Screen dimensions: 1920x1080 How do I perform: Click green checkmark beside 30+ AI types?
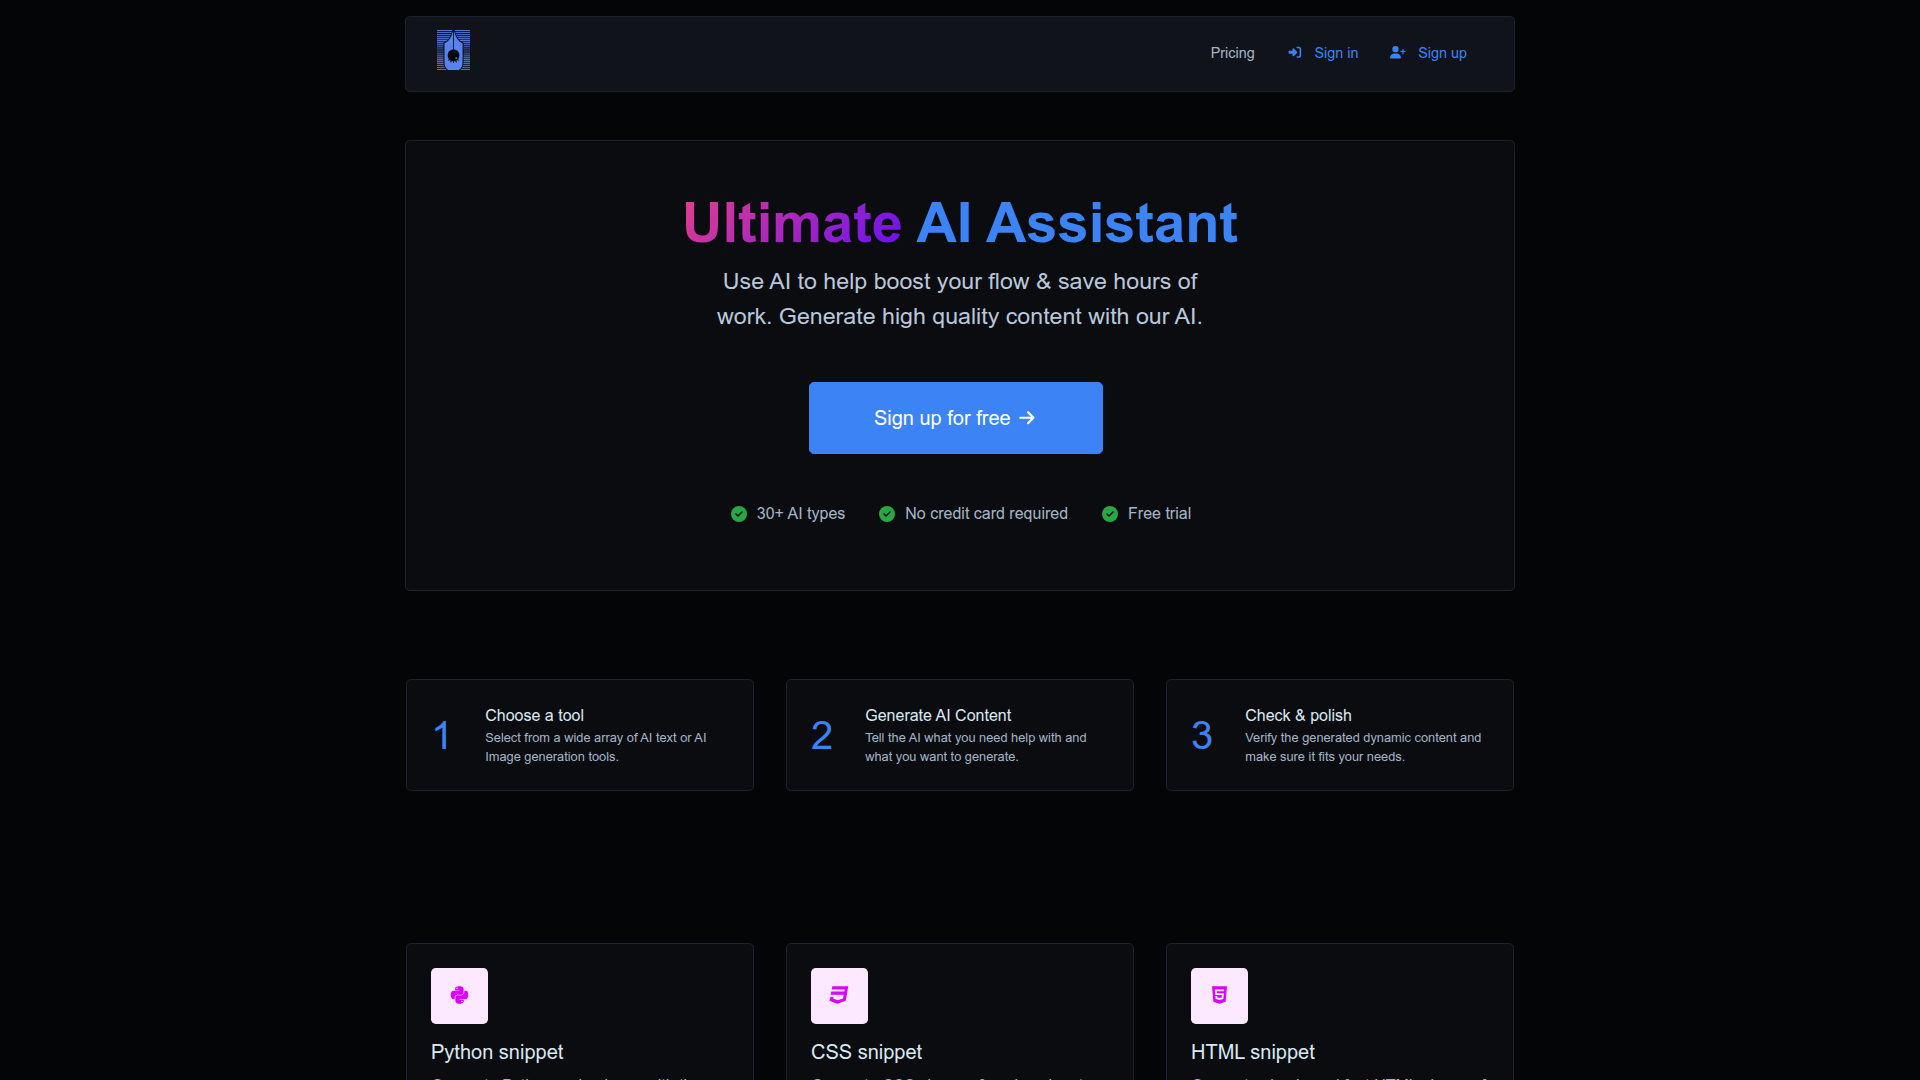pyautogui.click(x=739, y=514)
